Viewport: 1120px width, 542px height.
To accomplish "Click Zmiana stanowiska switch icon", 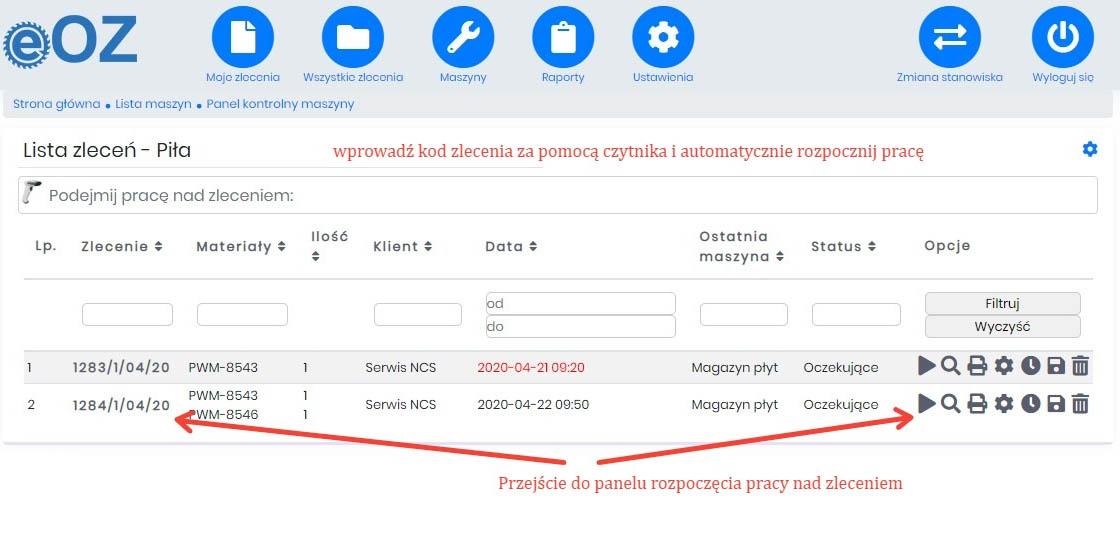I will coord(949,37).
